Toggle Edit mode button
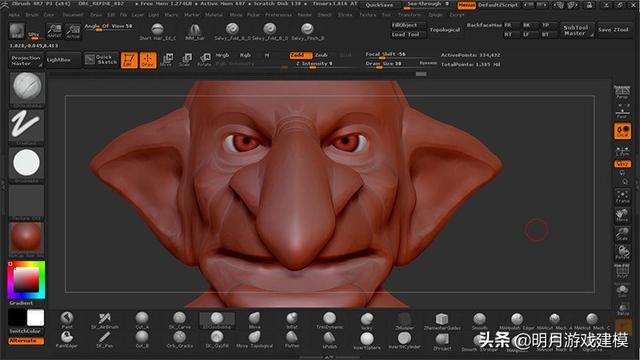Image resolution: width=640 pixels, height=360 pixels. pyautogui.click(x=129, y=60)
